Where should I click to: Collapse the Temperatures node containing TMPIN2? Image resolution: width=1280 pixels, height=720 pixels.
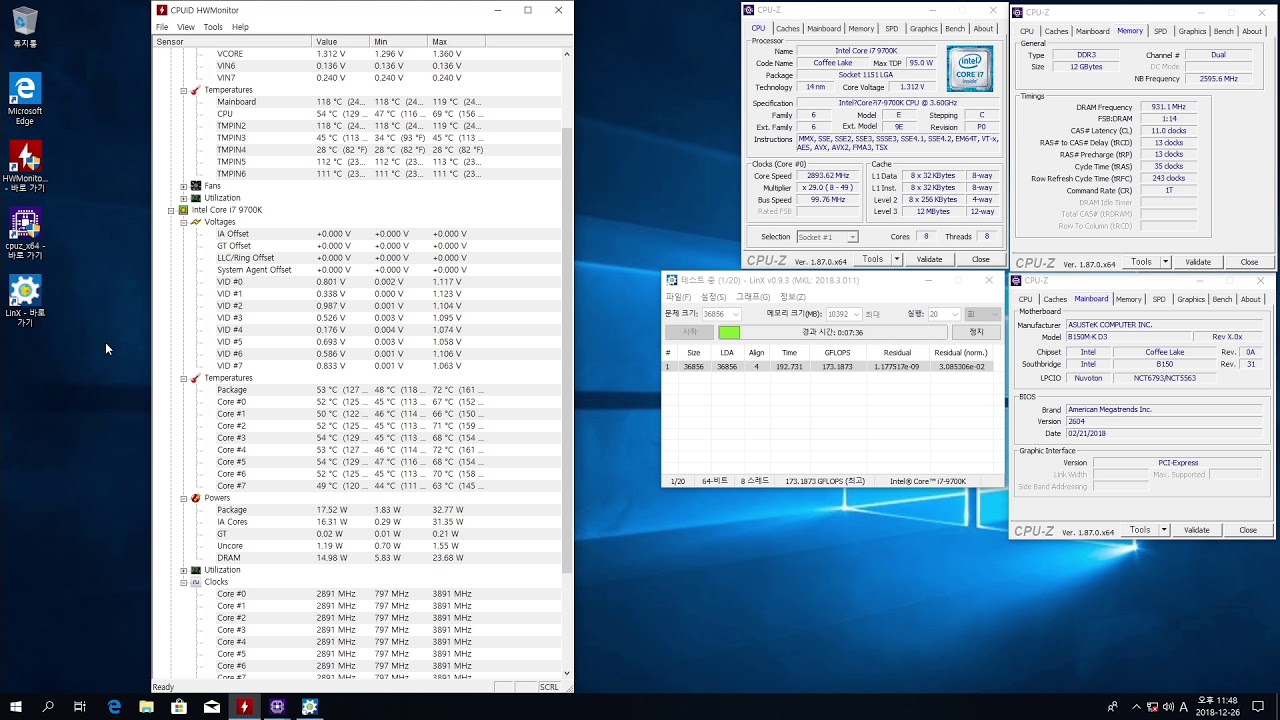click(184, 90)
